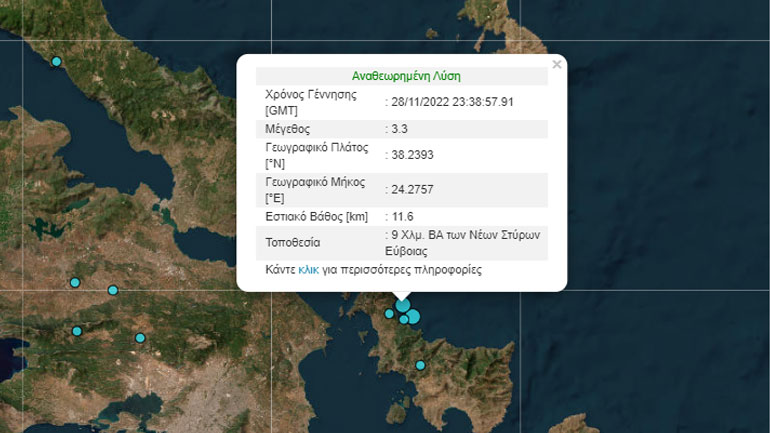Click the small marker left of the large marker cluster
This screenshot has width=770, height=433.
(389, 313)
